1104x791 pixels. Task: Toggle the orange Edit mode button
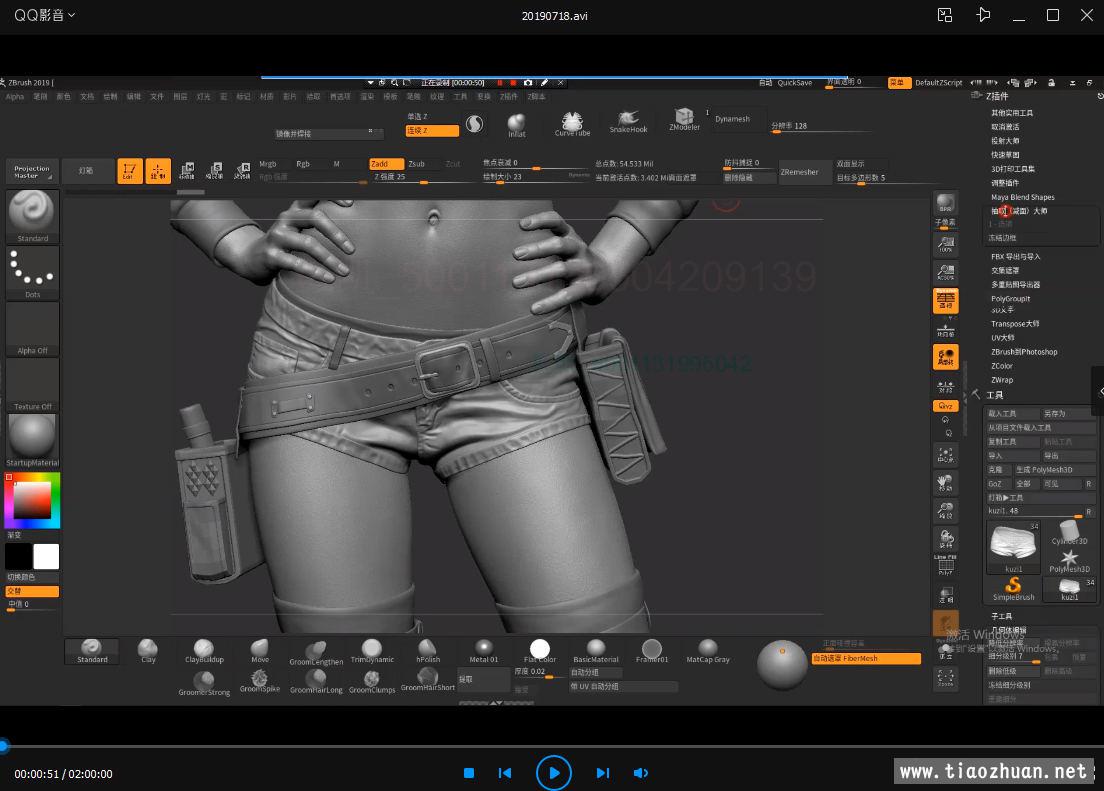pos(130,171)
